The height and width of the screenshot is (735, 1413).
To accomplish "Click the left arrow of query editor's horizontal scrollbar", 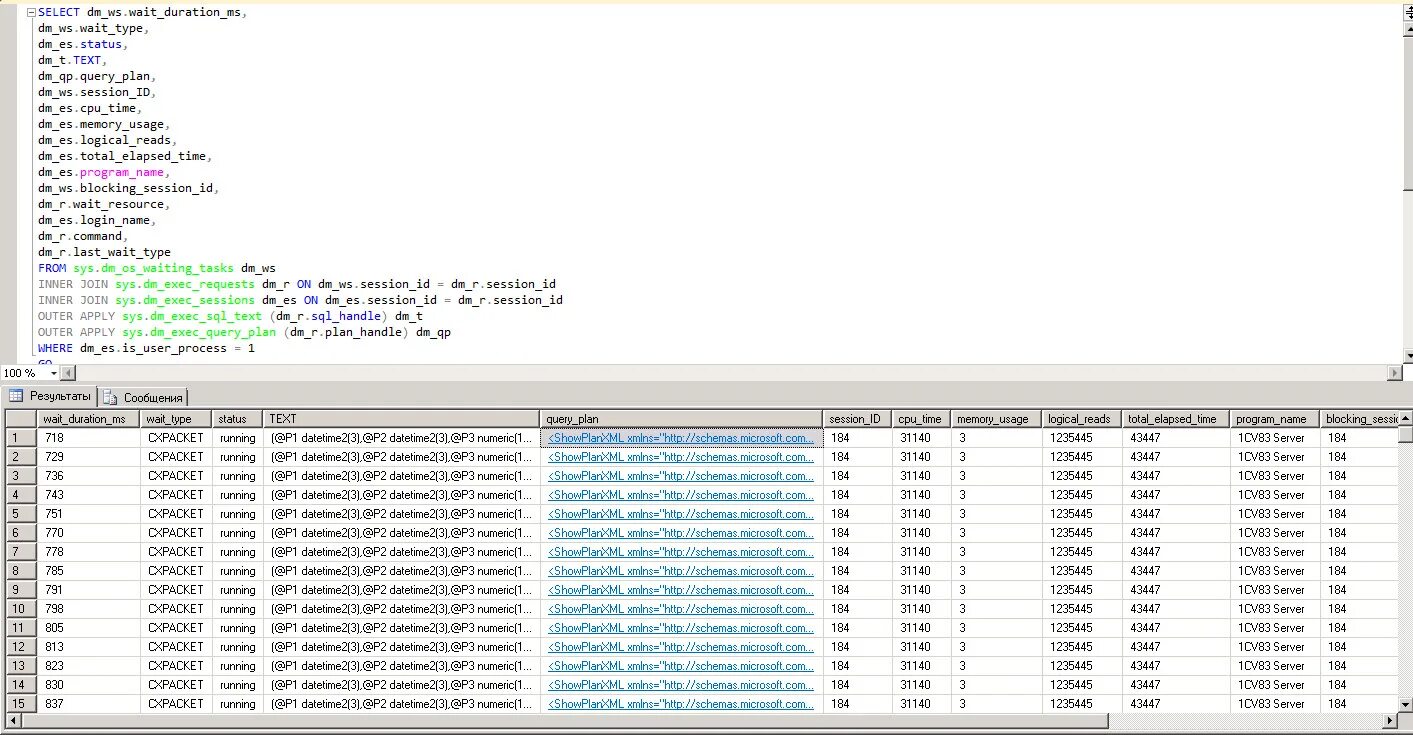I will coord(68,373).
